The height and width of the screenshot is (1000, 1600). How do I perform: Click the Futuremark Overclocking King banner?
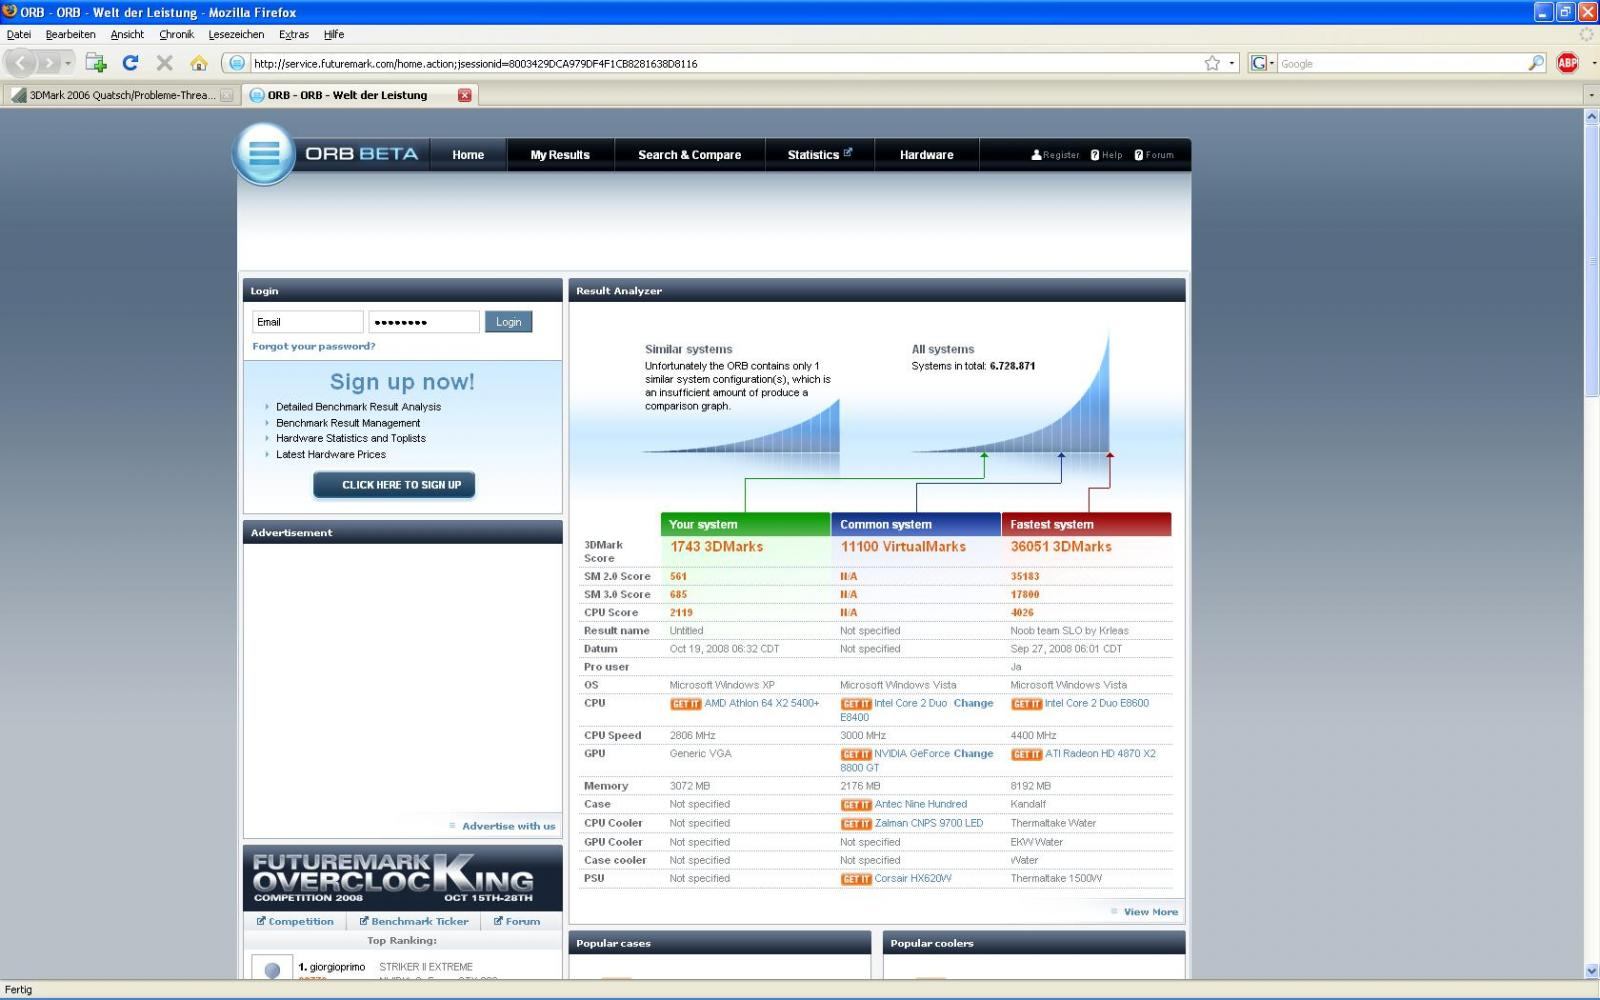click(402, 878)
